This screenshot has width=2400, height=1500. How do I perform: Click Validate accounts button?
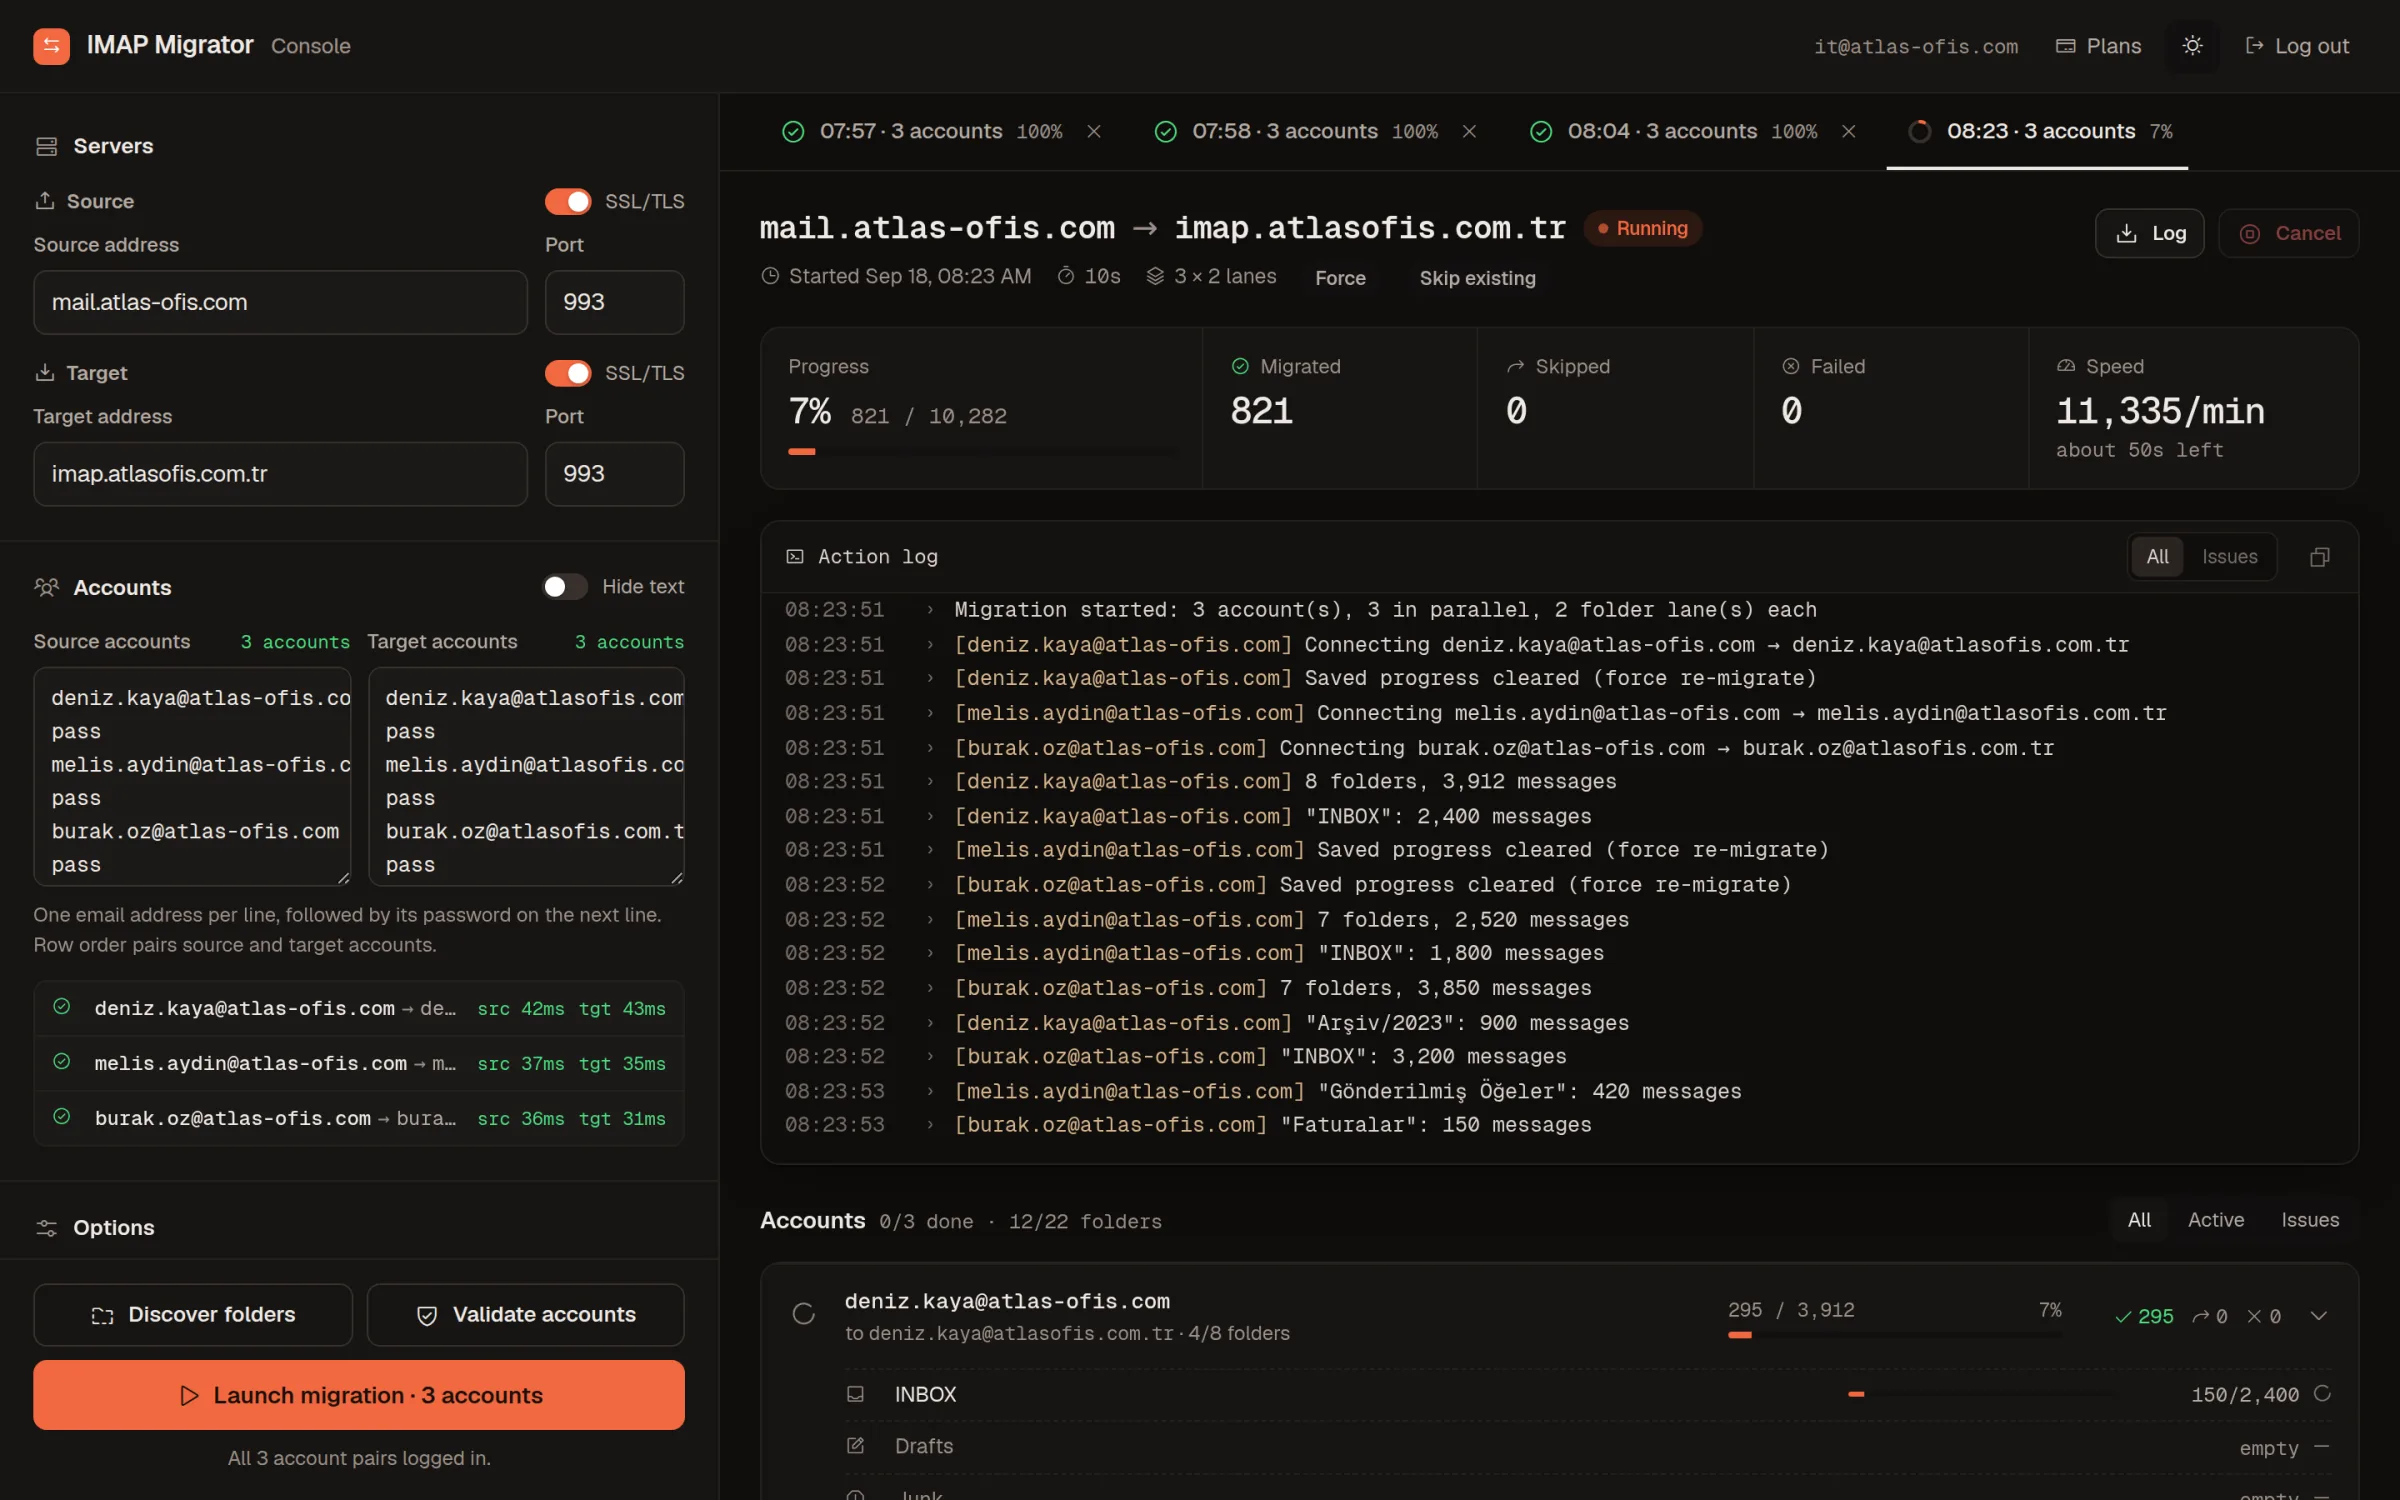pos(526,1315)
